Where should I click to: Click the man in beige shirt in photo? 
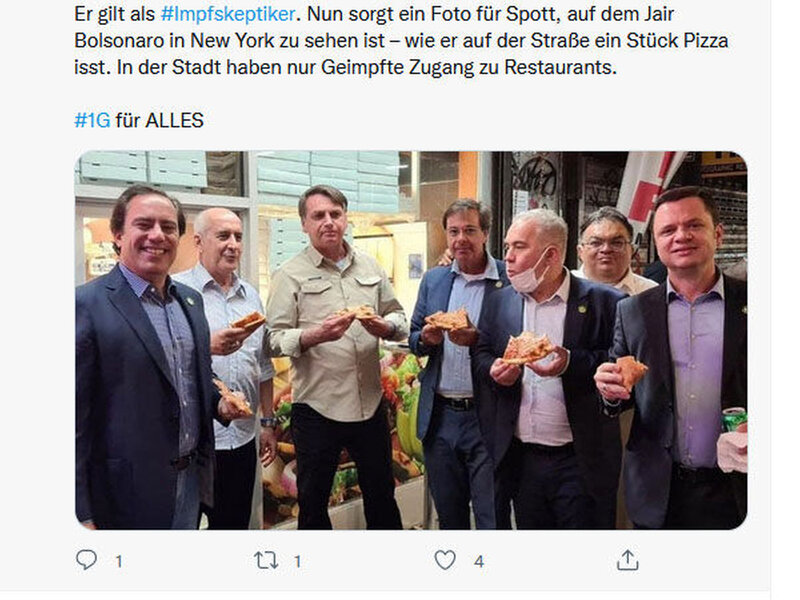point(335,357)
